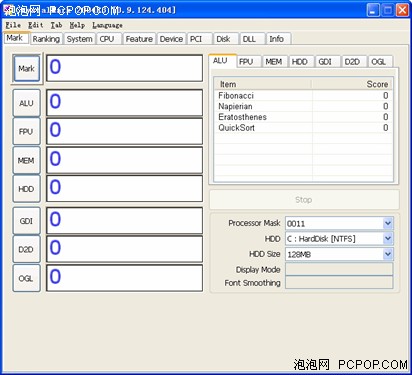Image resolution: width=412 pixels, height=375 pixels.
Task: Switch to the System tab
Action: (79, 39)
